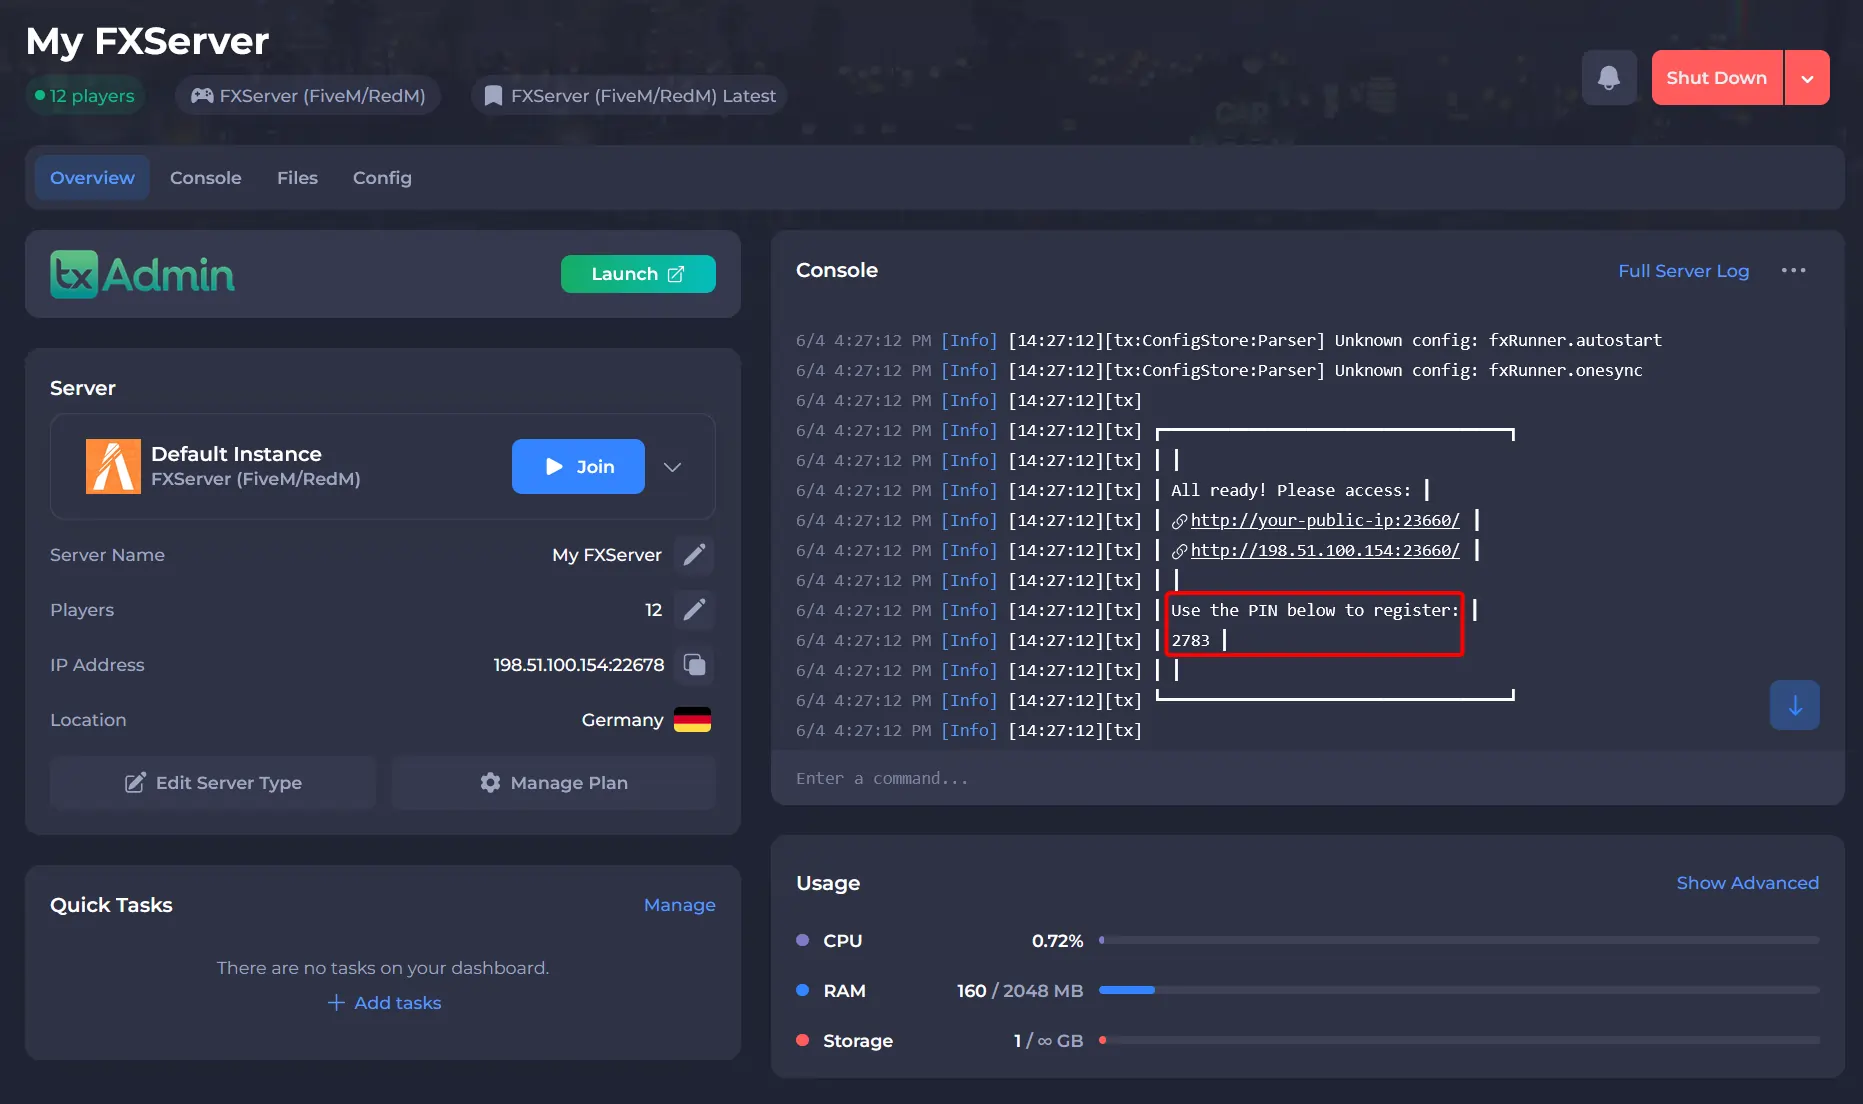Click Manage link in Quick Tasks

pyautogui.click(x=680, y=905)
